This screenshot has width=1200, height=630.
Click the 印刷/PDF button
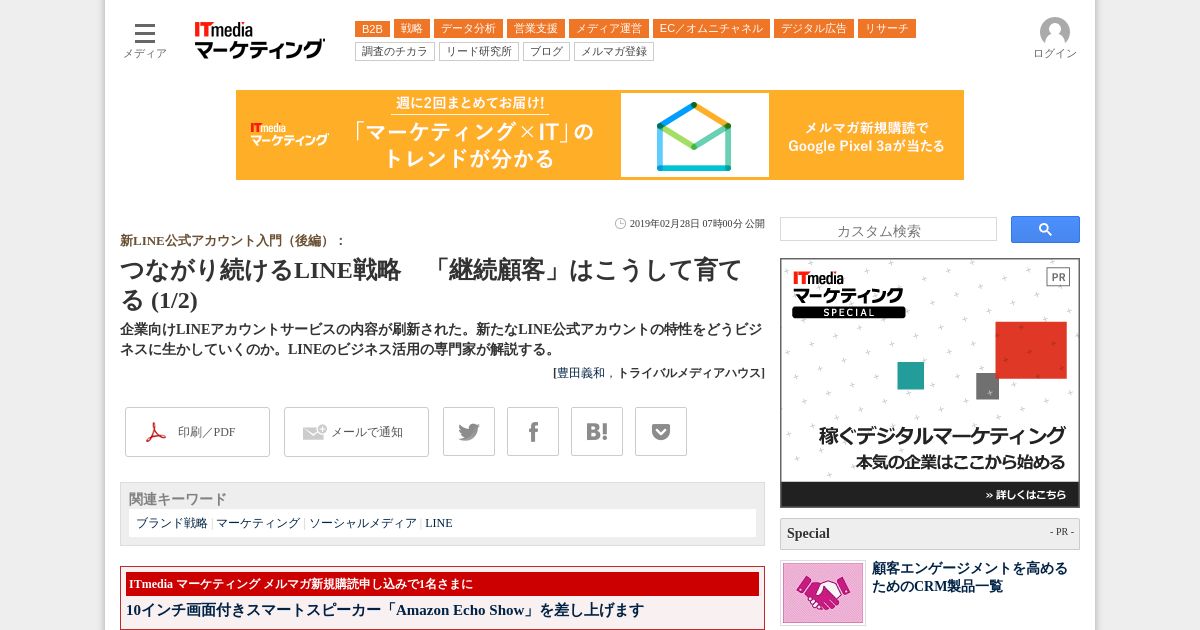click(x=197, y=432)
